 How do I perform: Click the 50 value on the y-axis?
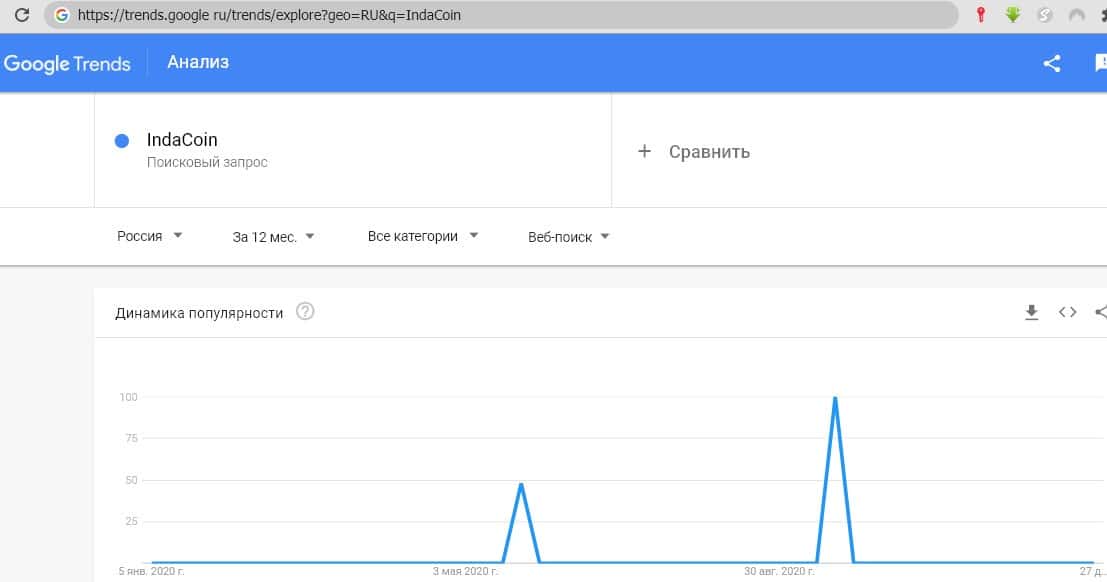pos(131,480)
